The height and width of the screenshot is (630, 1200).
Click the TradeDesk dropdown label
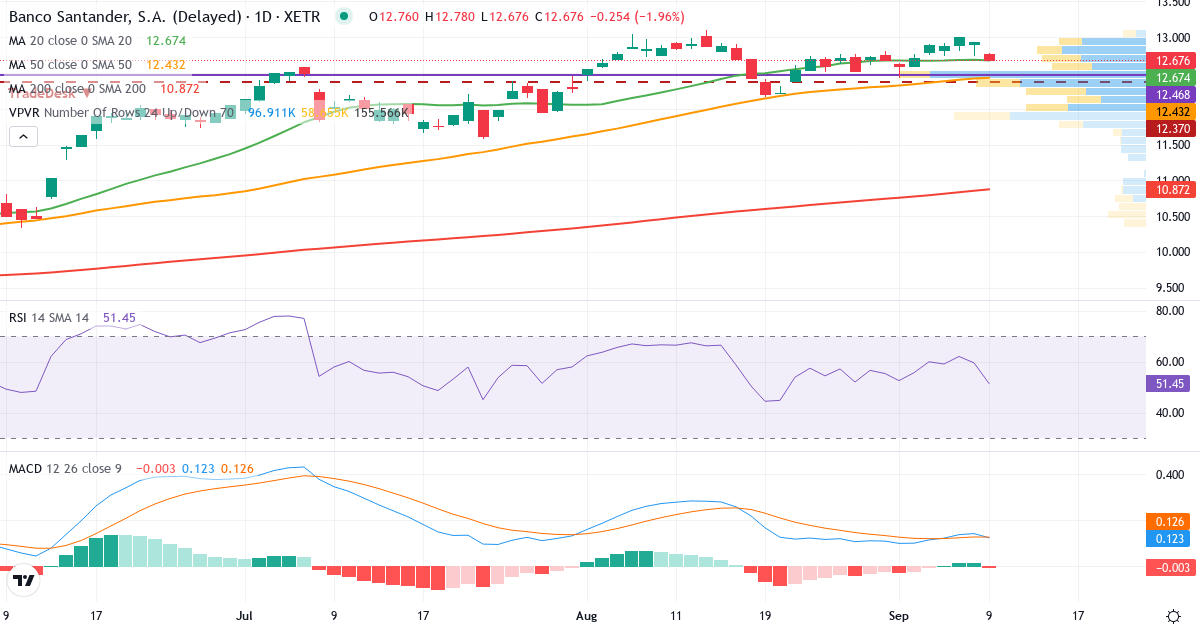coord(50,92)
